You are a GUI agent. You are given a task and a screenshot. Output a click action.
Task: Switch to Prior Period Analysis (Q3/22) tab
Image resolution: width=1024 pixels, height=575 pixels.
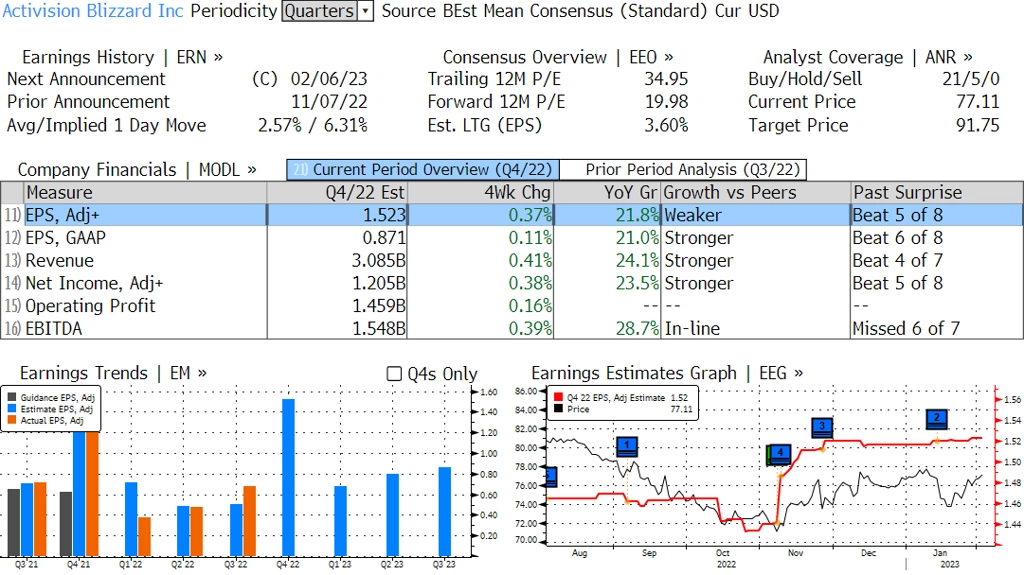point(683,169)
